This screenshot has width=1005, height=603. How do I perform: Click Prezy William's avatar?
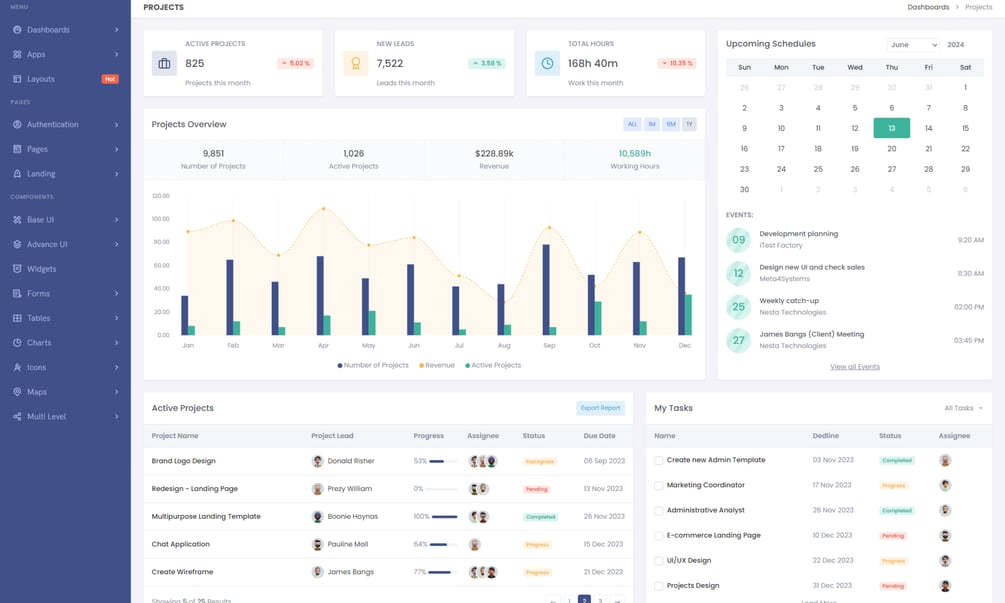[x=317, y=489]
